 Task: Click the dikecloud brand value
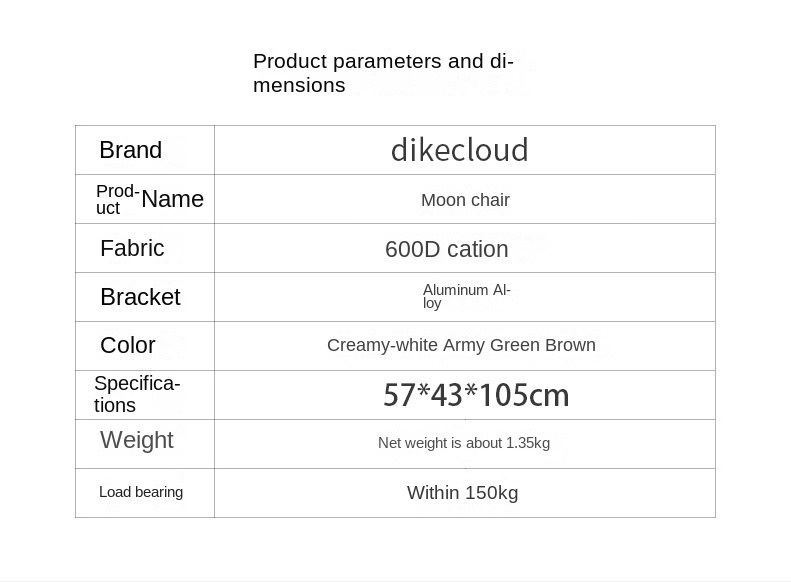(459, 150)
